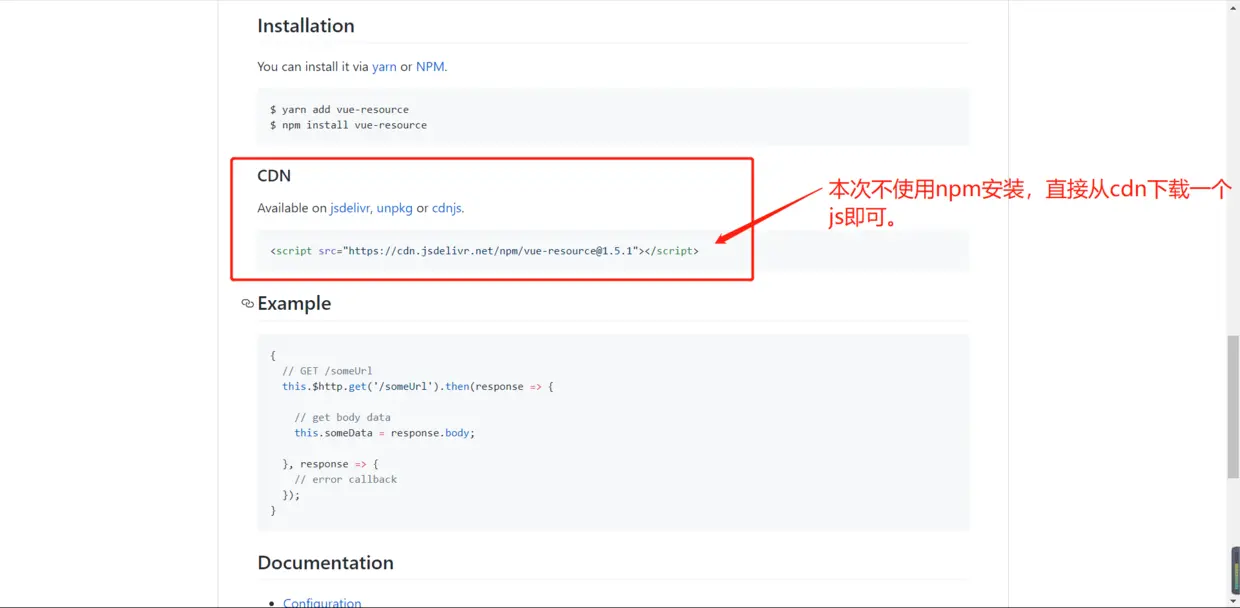Viewport: 1240px width, 608px height.
Task: Open the NPM link
Action: coord(430,67)
